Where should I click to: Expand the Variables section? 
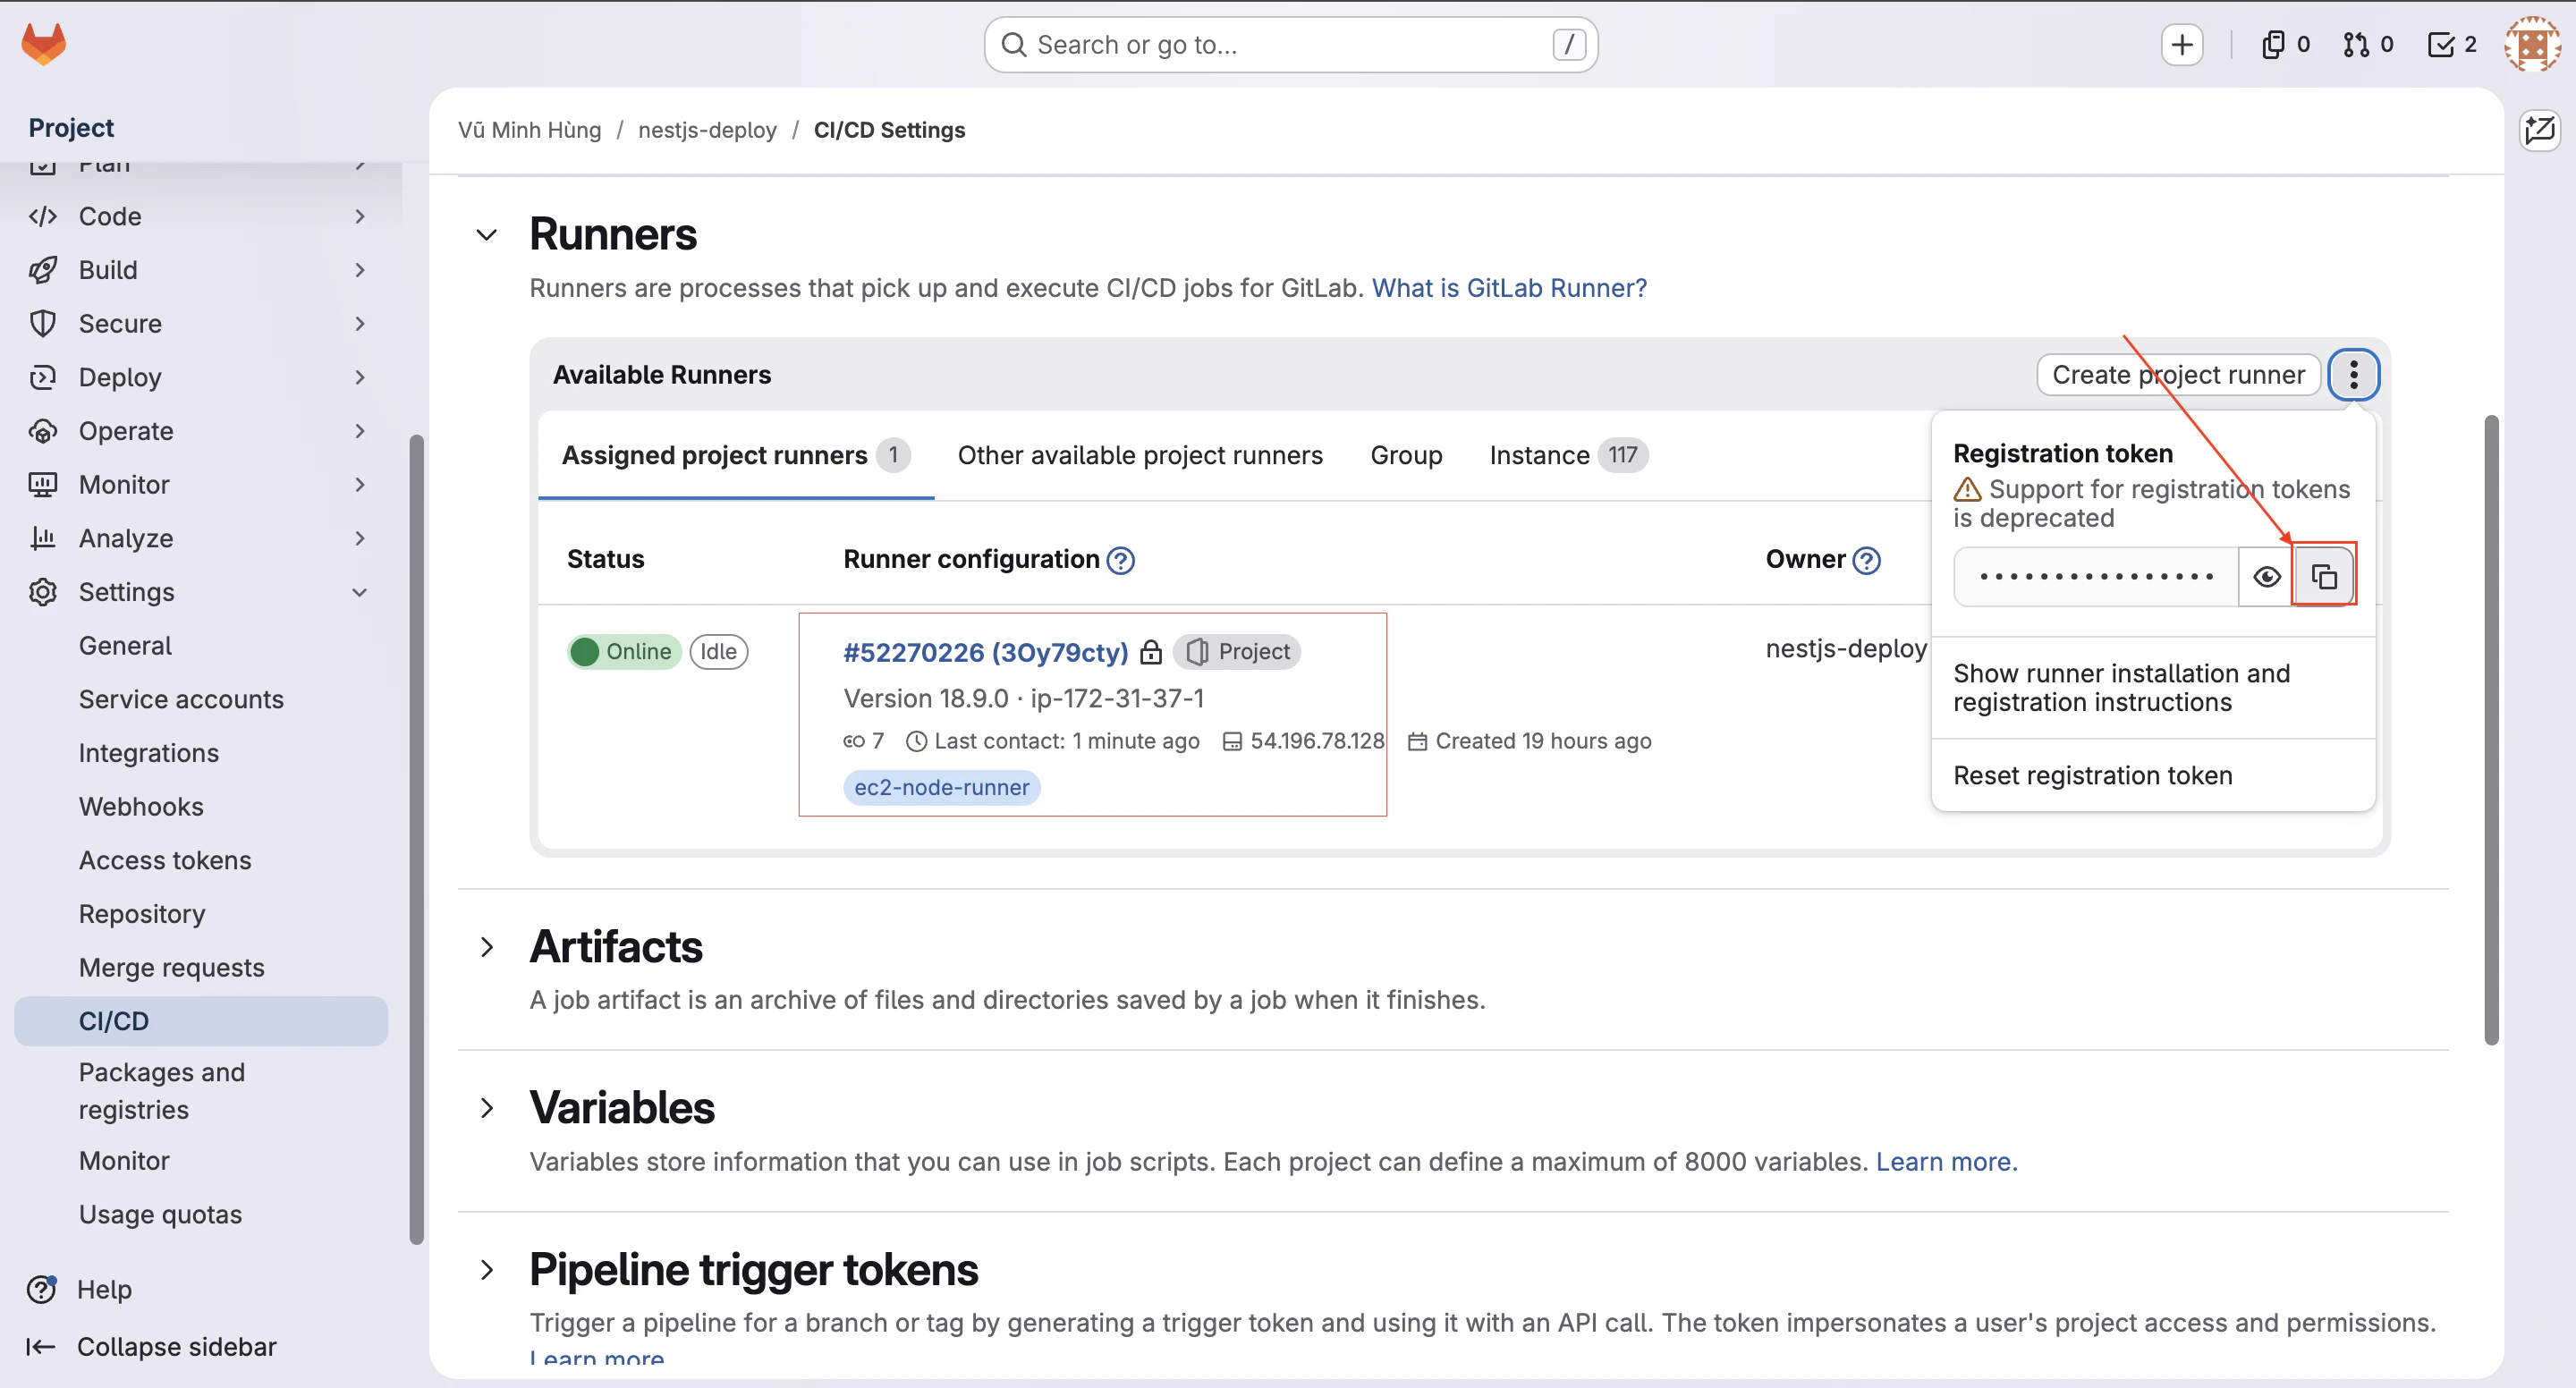[486, 1108]
